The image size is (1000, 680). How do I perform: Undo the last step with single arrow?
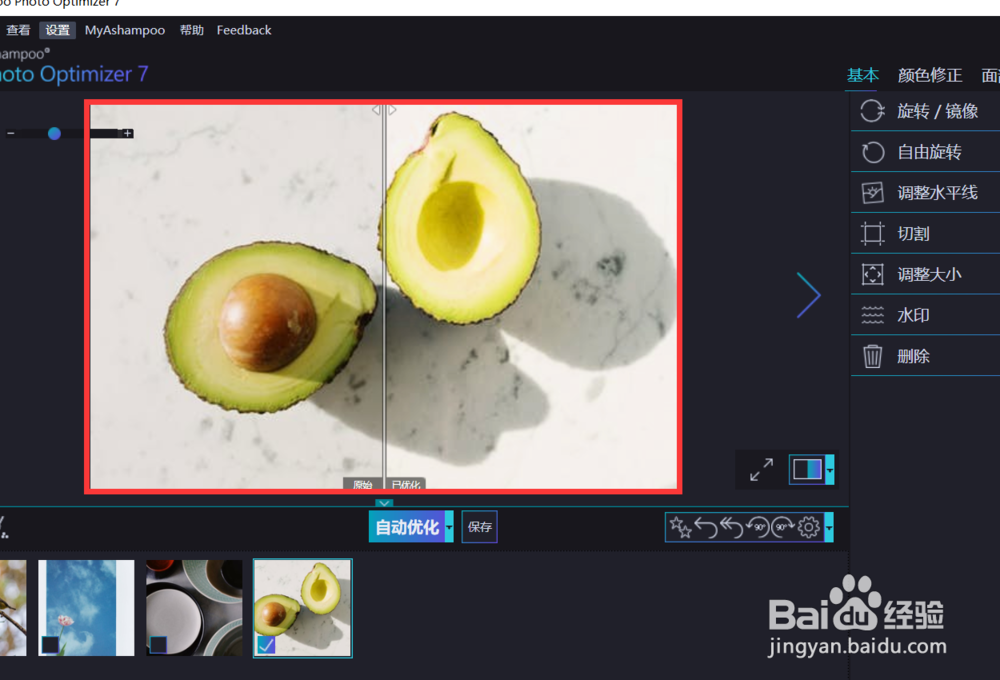pos(706,528)
